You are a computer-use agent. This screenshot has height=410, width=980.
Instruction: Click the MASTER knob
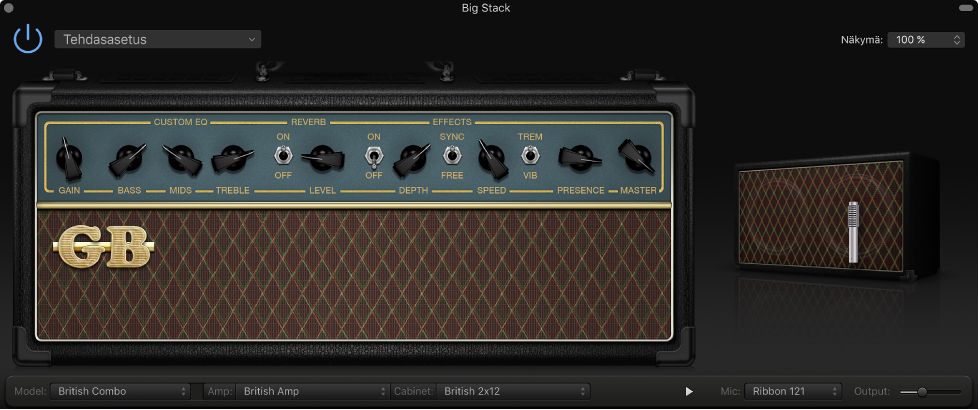[637, 156]
